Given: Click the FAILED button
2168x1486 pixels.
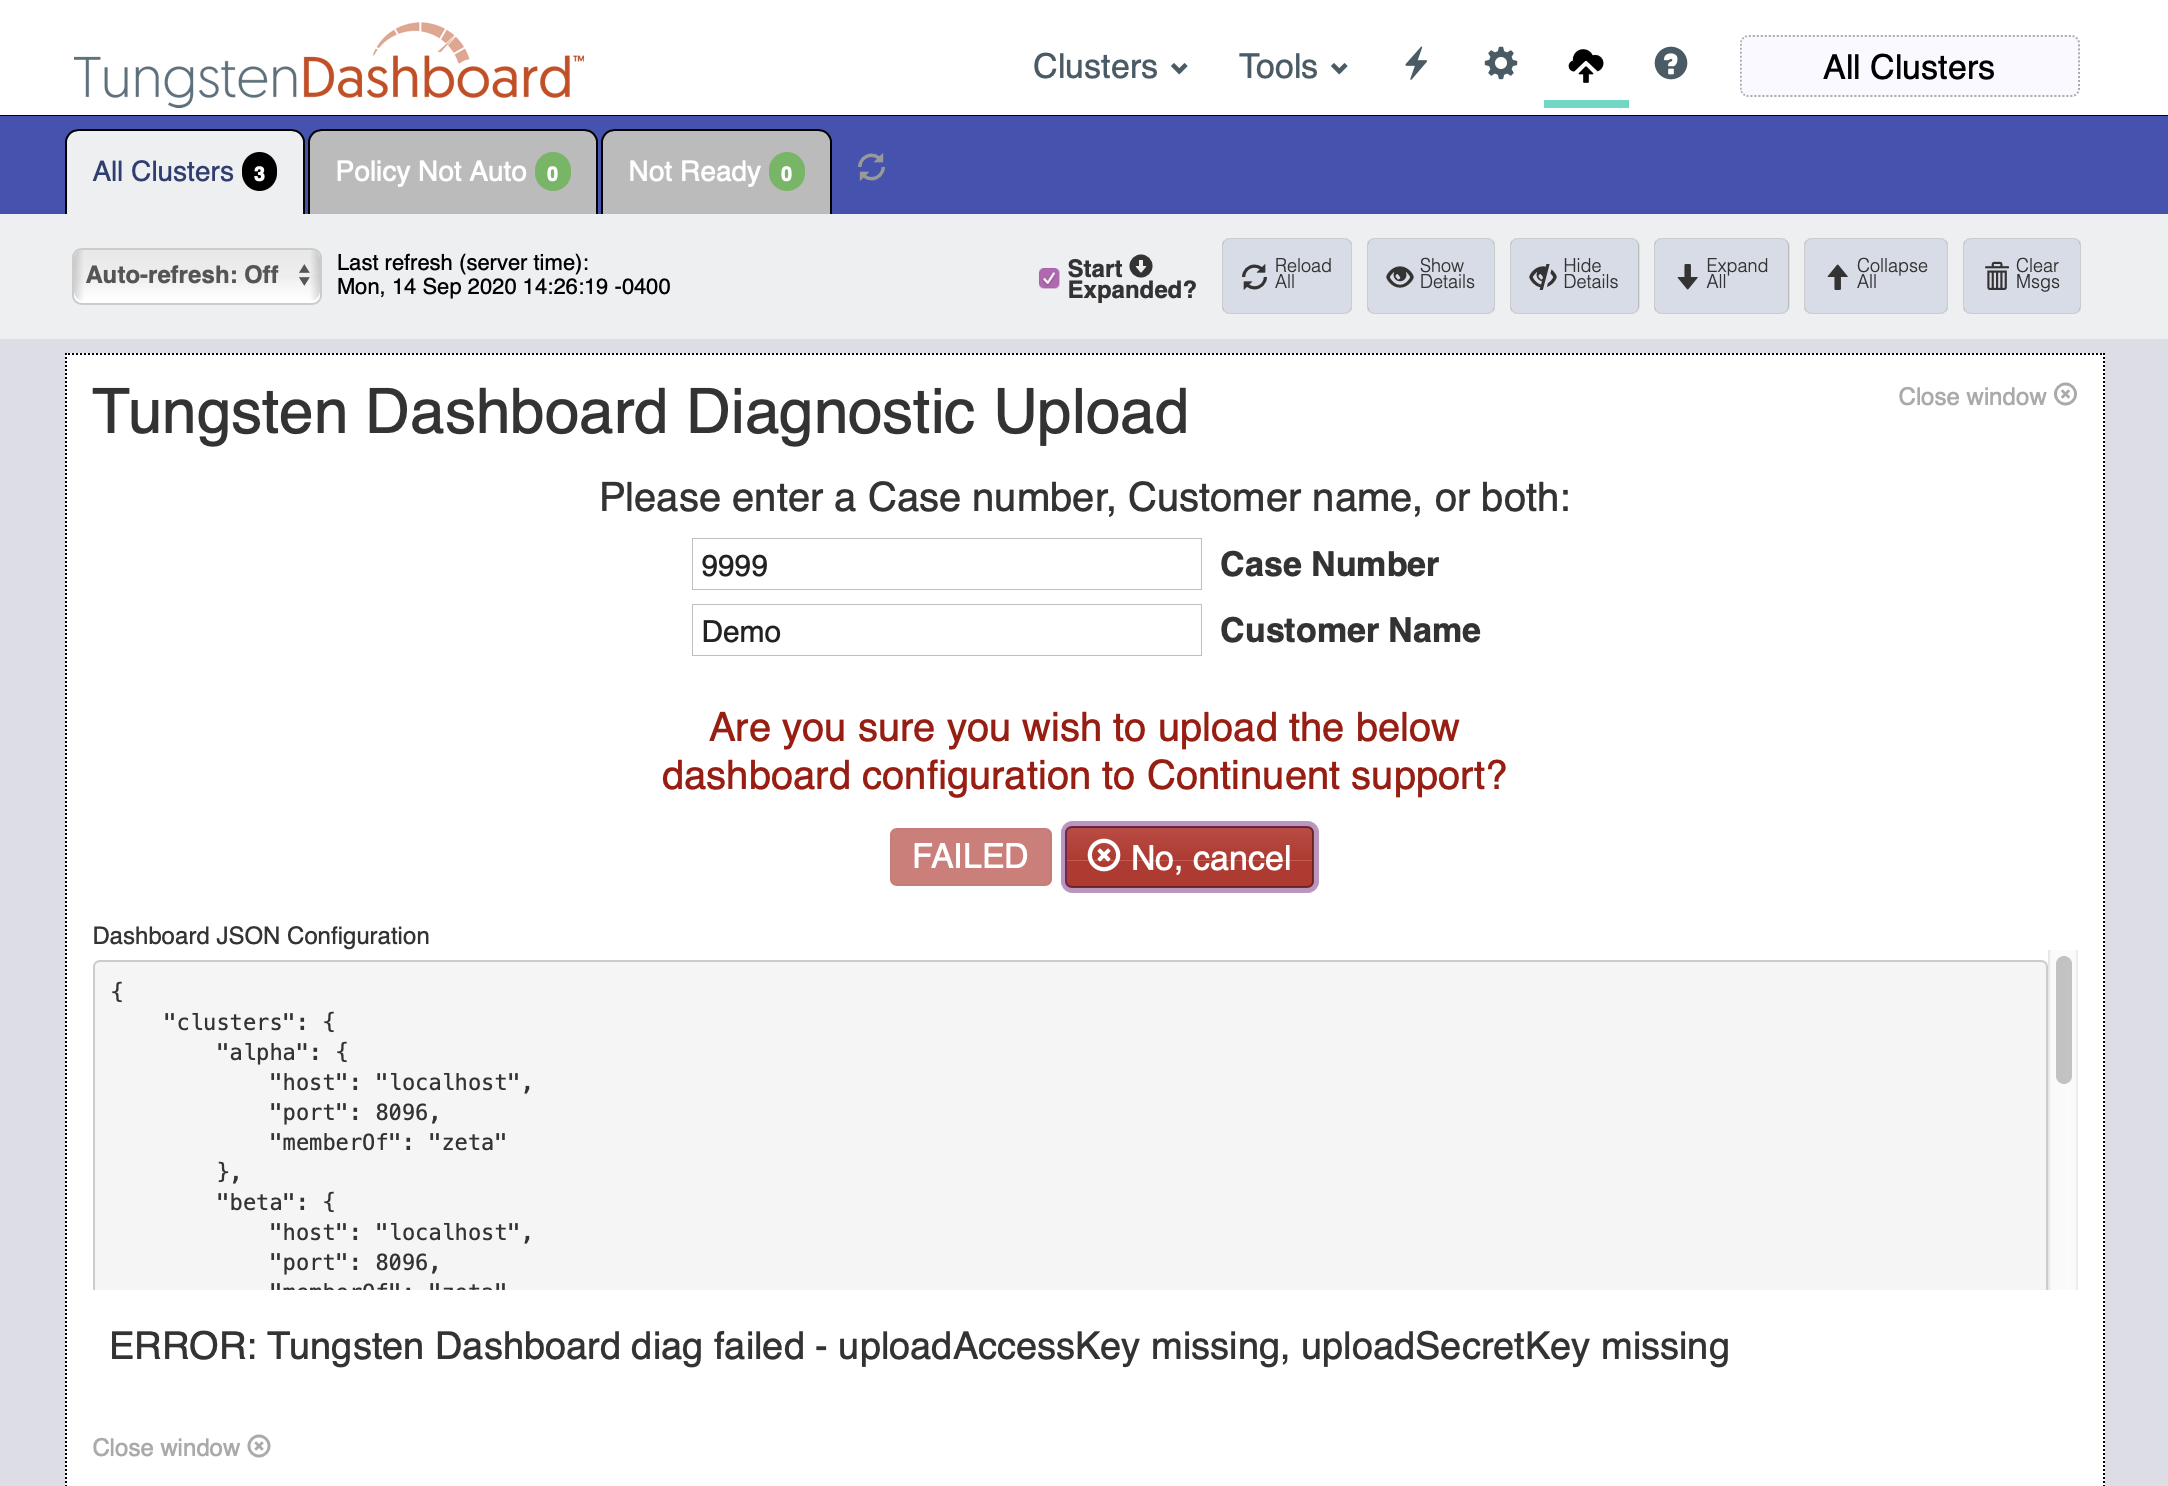Looking at the screenshot, I should [970, 857].
